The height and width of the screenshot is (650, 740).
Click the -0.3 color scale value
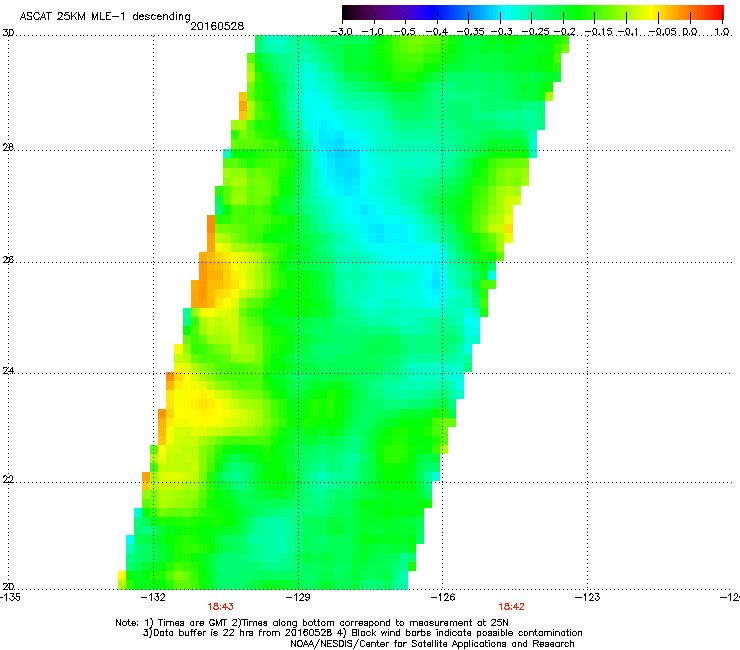point(501,32)
